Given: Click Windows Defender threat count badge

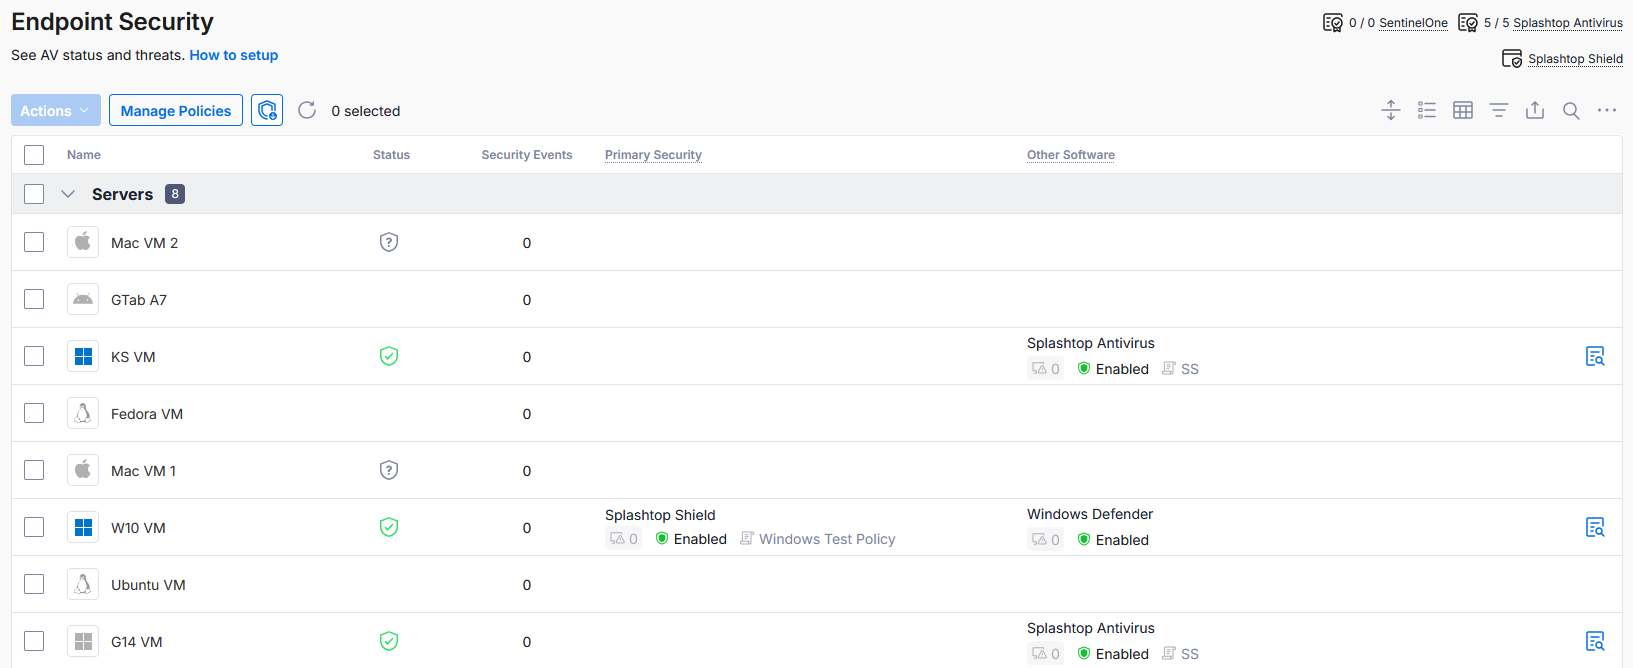Looking at the screenshot, I should [x=1045, y=540].
